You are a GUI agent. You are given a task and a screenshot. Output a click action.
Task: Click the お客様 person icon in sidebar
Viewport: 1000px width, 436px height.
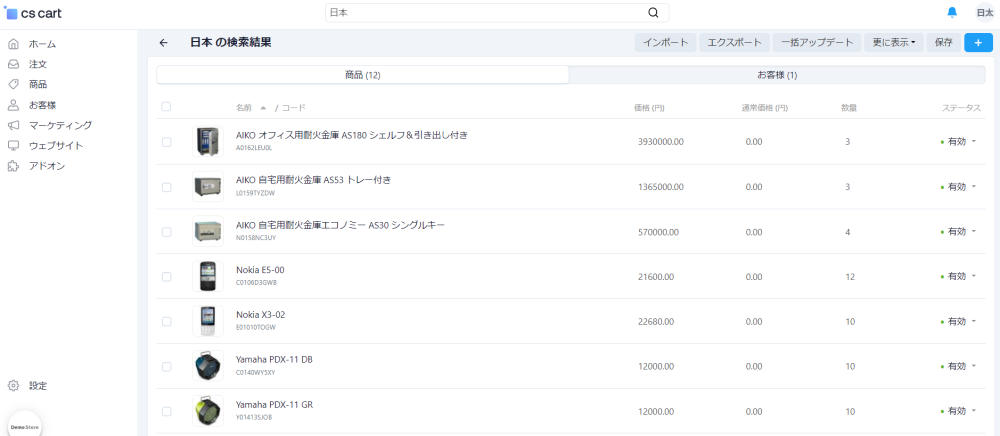[13, 105]
